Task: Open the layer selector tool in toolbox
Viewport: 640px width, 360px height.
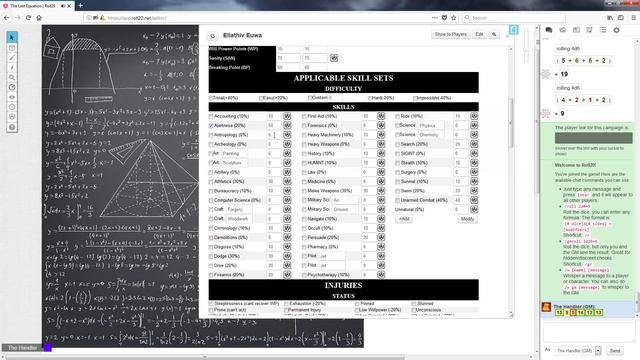Action: click(12, 48)
